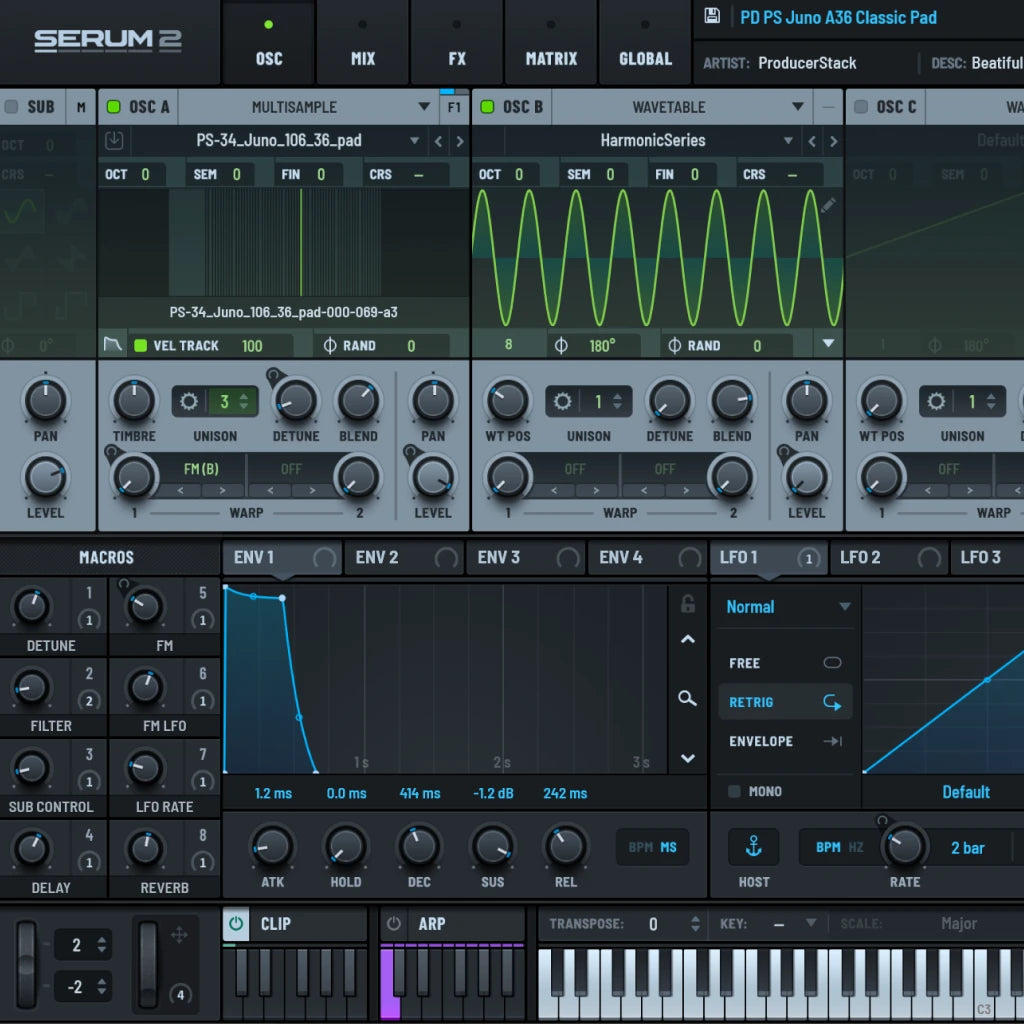Image resolution: width=1024 pixels, height=1024 pixels.
Task: Open OSC A unison gear settings
Action: [188, 401]
